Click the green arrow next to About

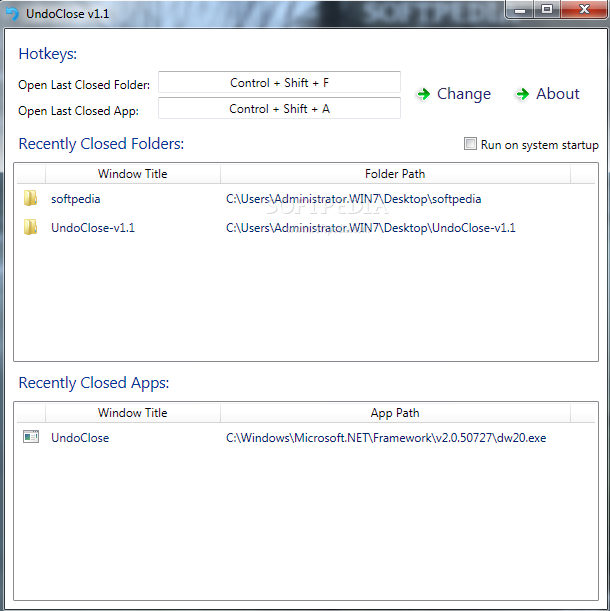click(523, 94)
